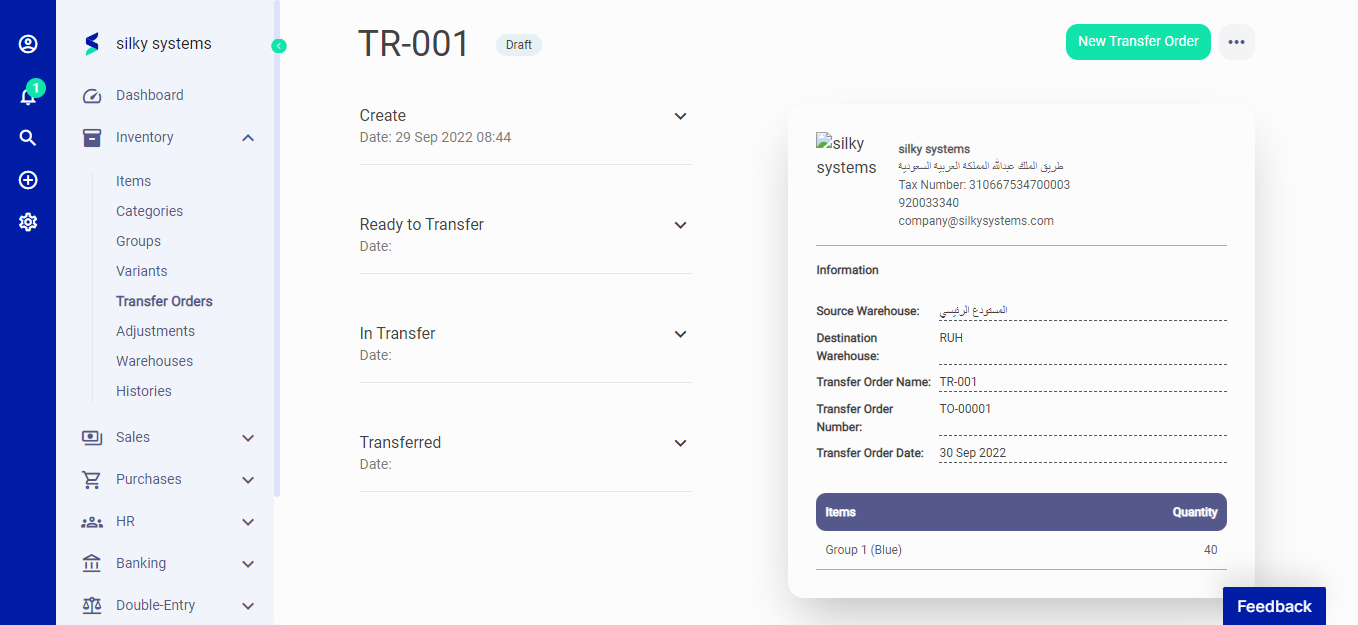Image resolution: width=1358 pixels, height=625 pixels.
Task: Open the notifications bell with one alert
Action: pos(27,94)
